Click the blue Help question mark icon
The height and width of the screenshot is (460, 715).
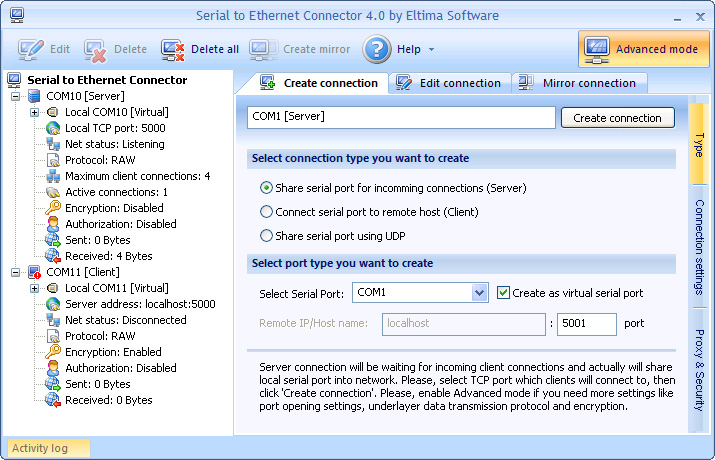coord(377,49)
